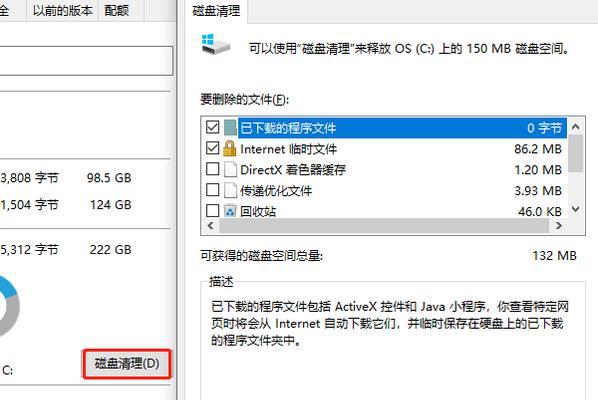Click the lock icon beside Internet 临时文件
Screen dimensions: 598x400
pyautogui.click(x=230, y=148)
